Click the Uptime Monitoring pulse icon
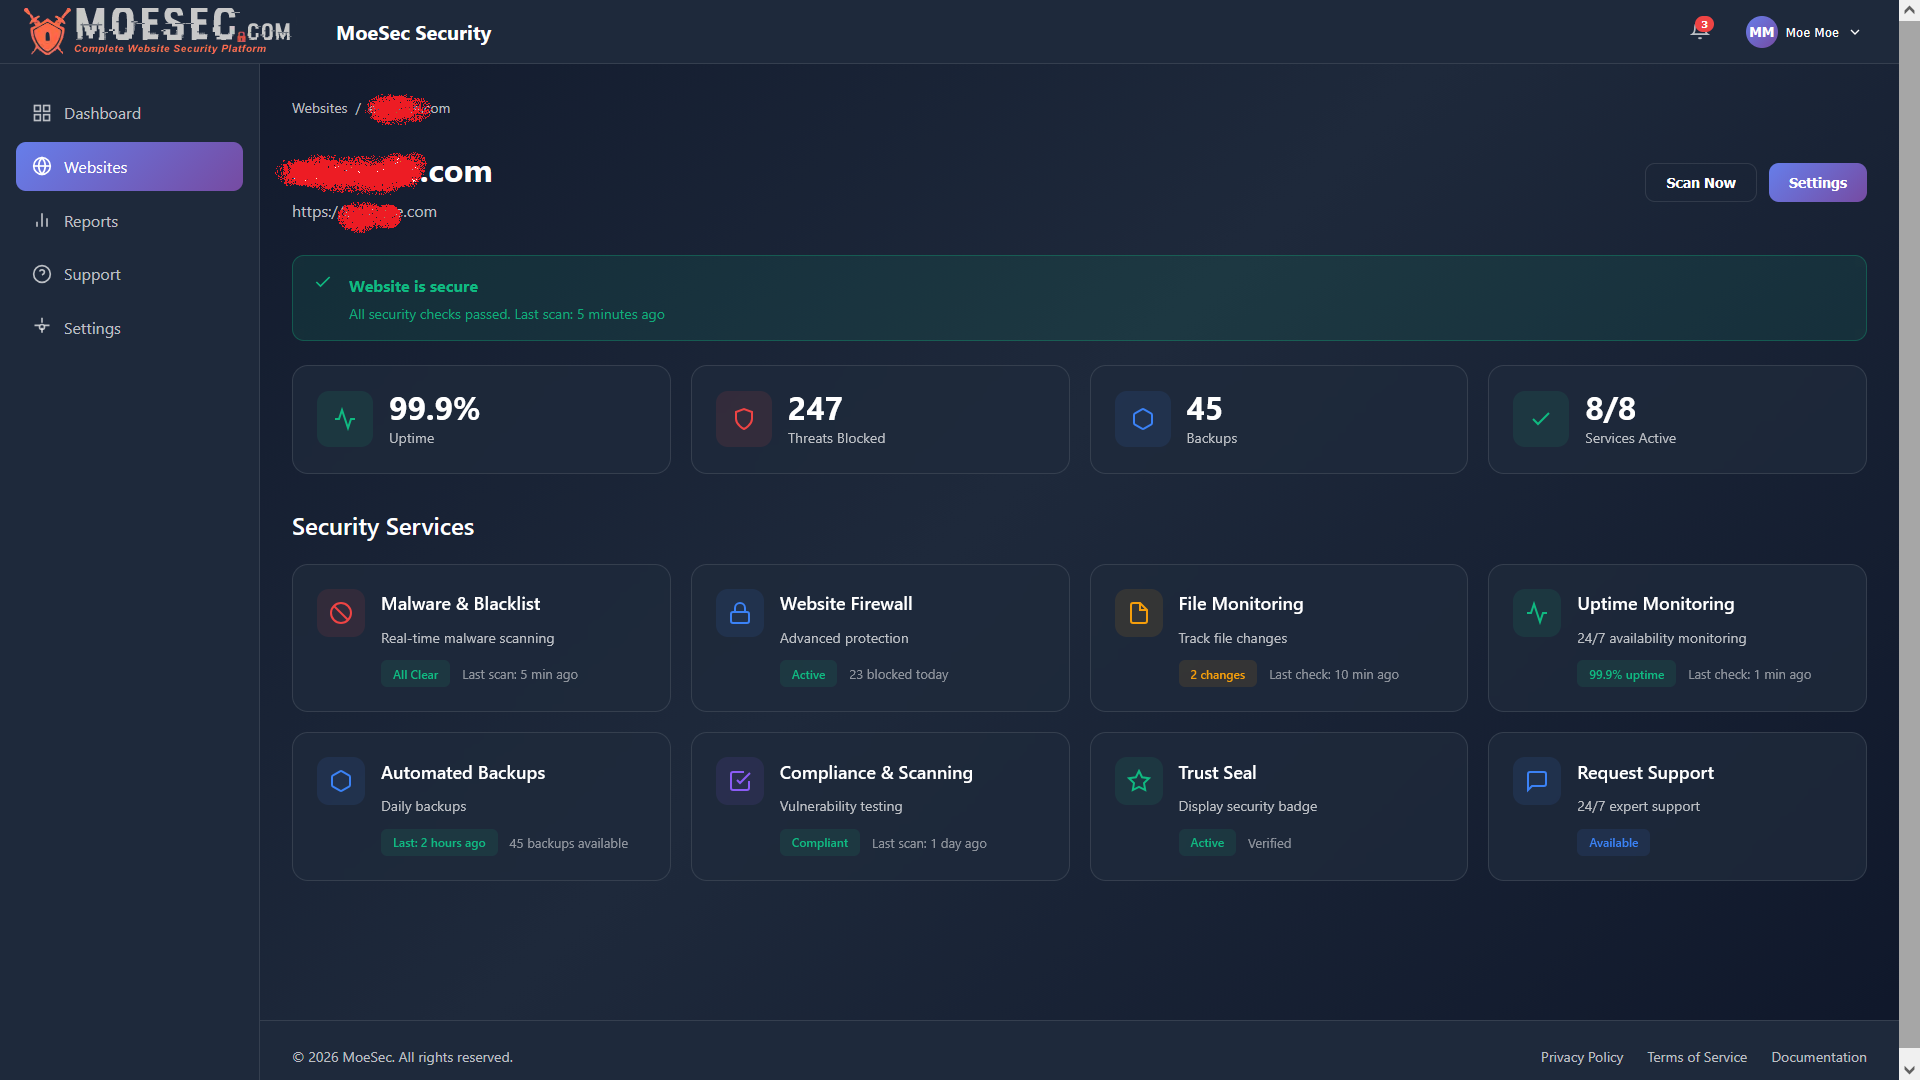1920x1080 pixels. point(1537,613)
